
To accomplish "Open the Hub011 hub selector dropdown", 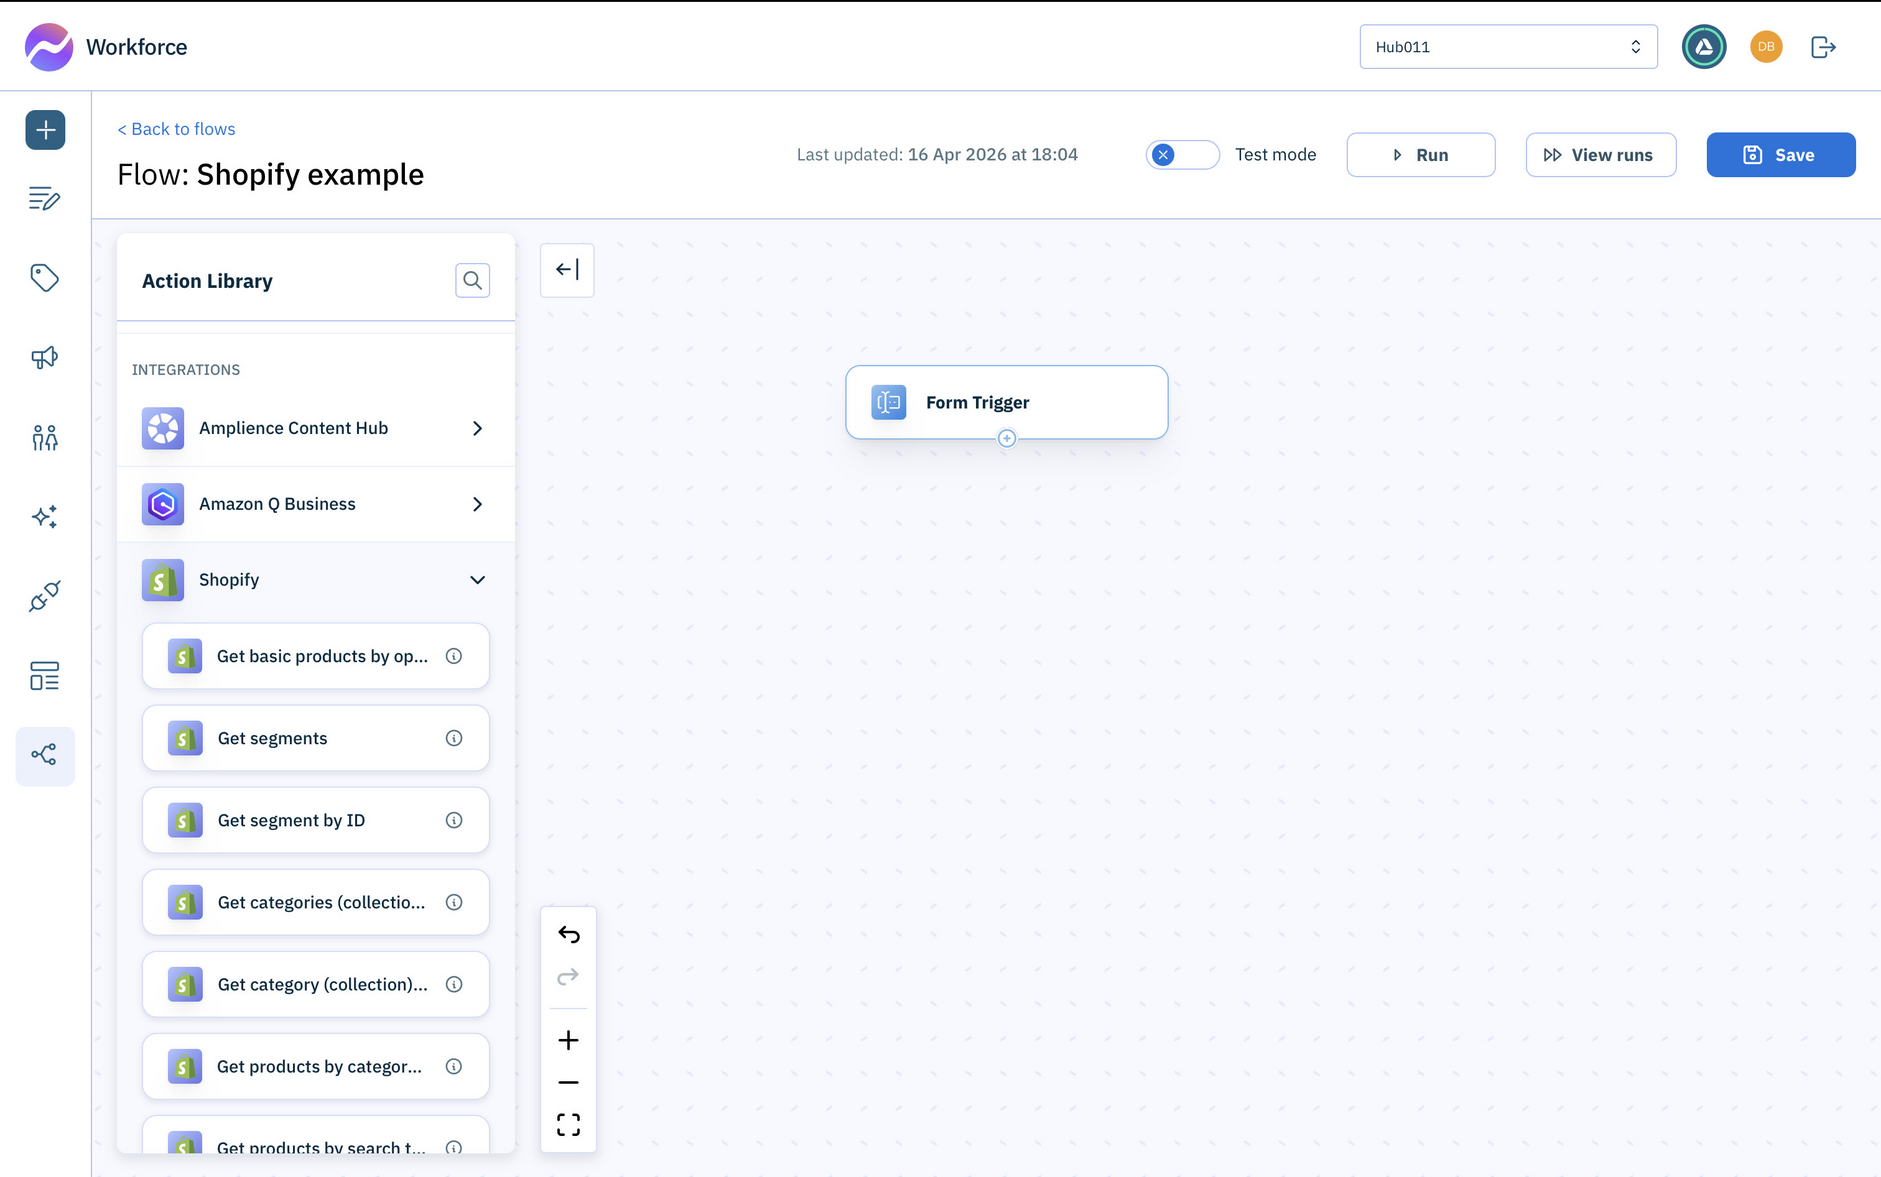I will [1507, 46].
